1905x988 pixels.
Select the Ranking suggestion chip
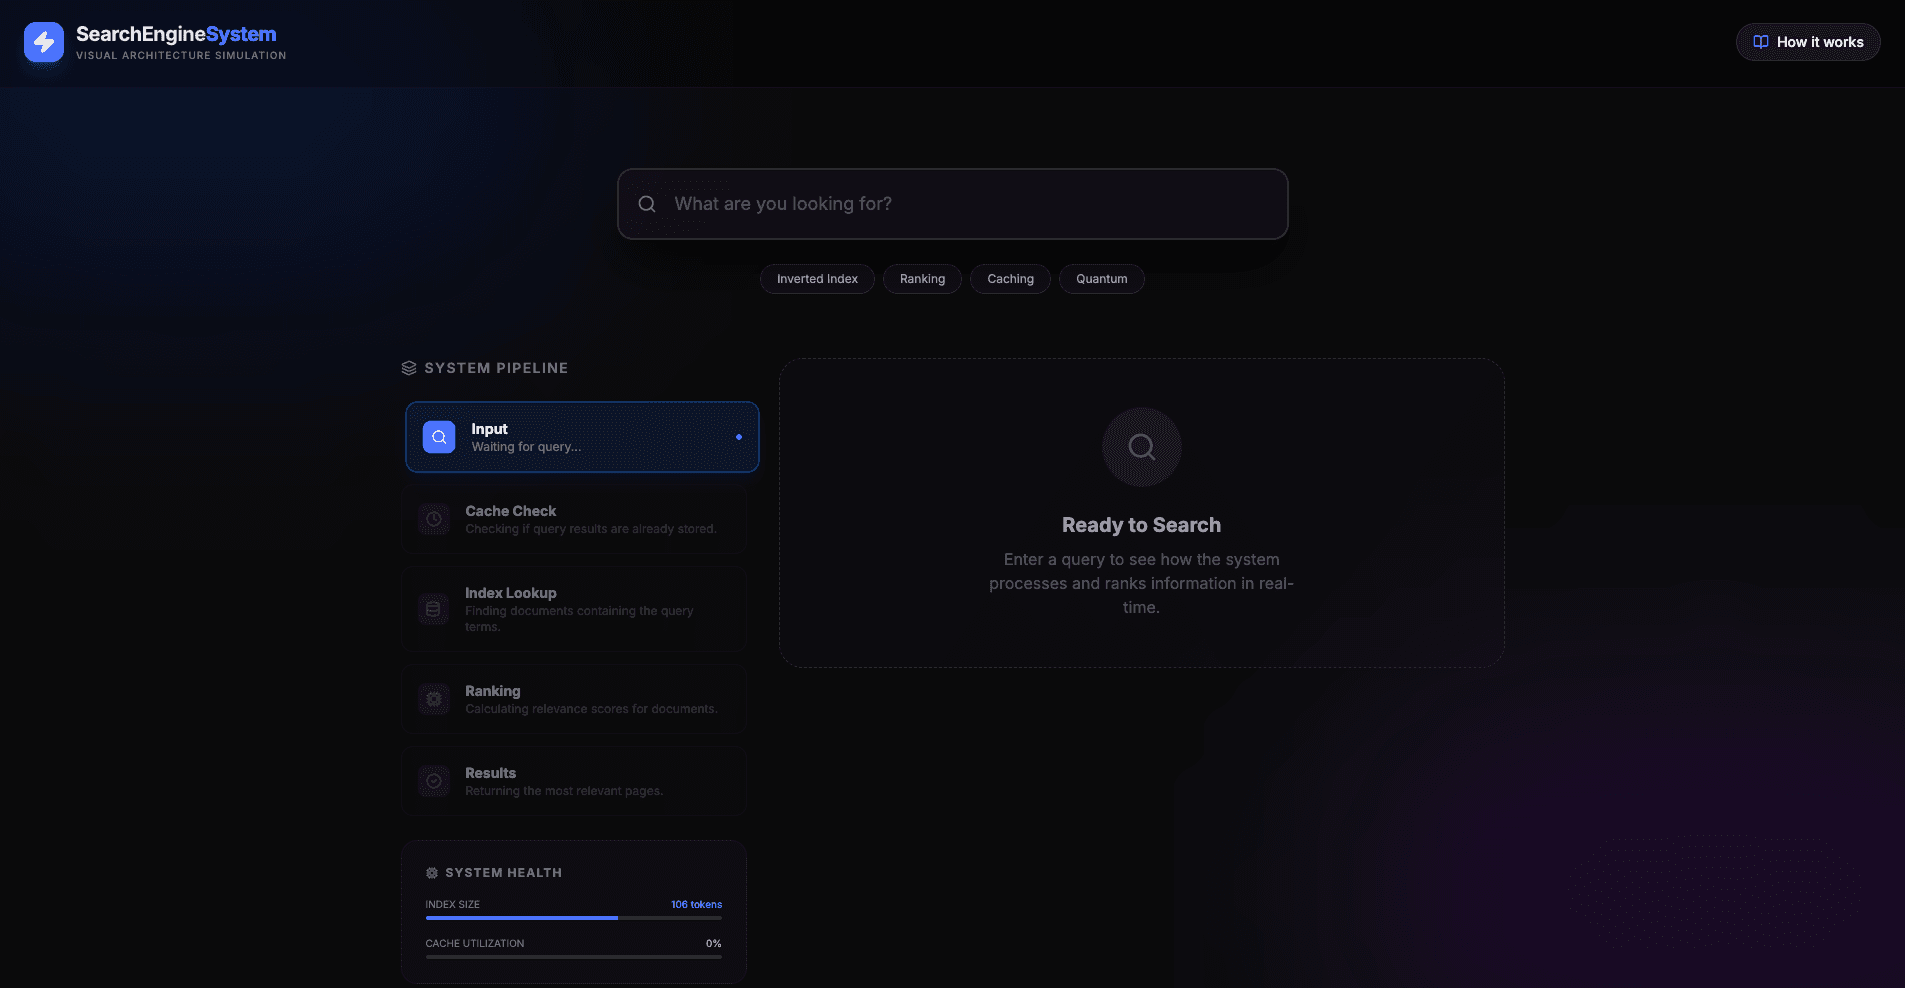pos(922,279)
